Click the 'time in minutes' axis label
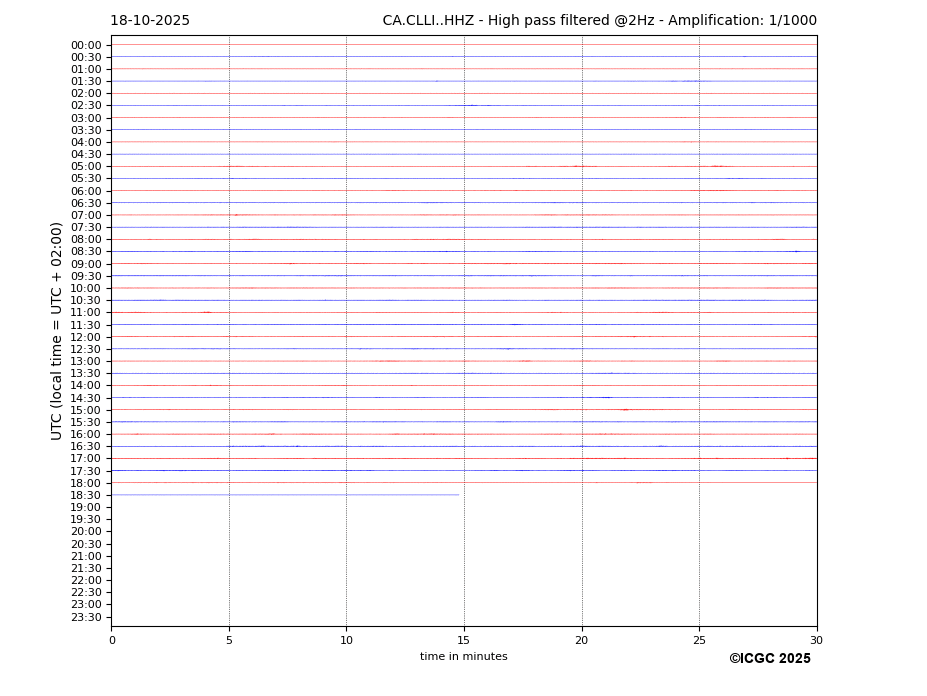 pos(463,656)
